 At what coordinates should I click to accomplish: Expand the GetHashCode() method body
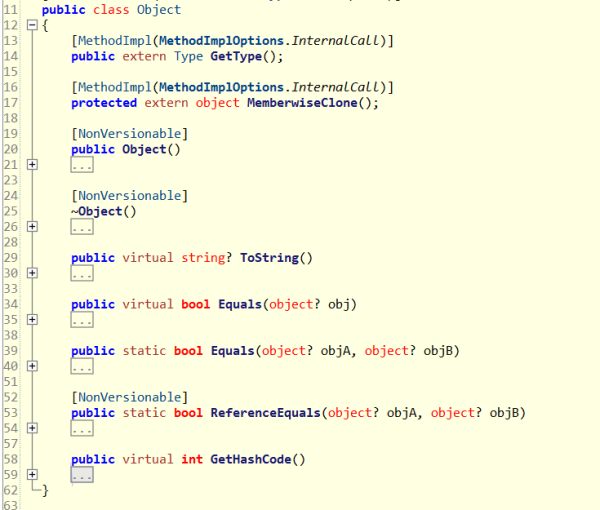tap(32, 474)
